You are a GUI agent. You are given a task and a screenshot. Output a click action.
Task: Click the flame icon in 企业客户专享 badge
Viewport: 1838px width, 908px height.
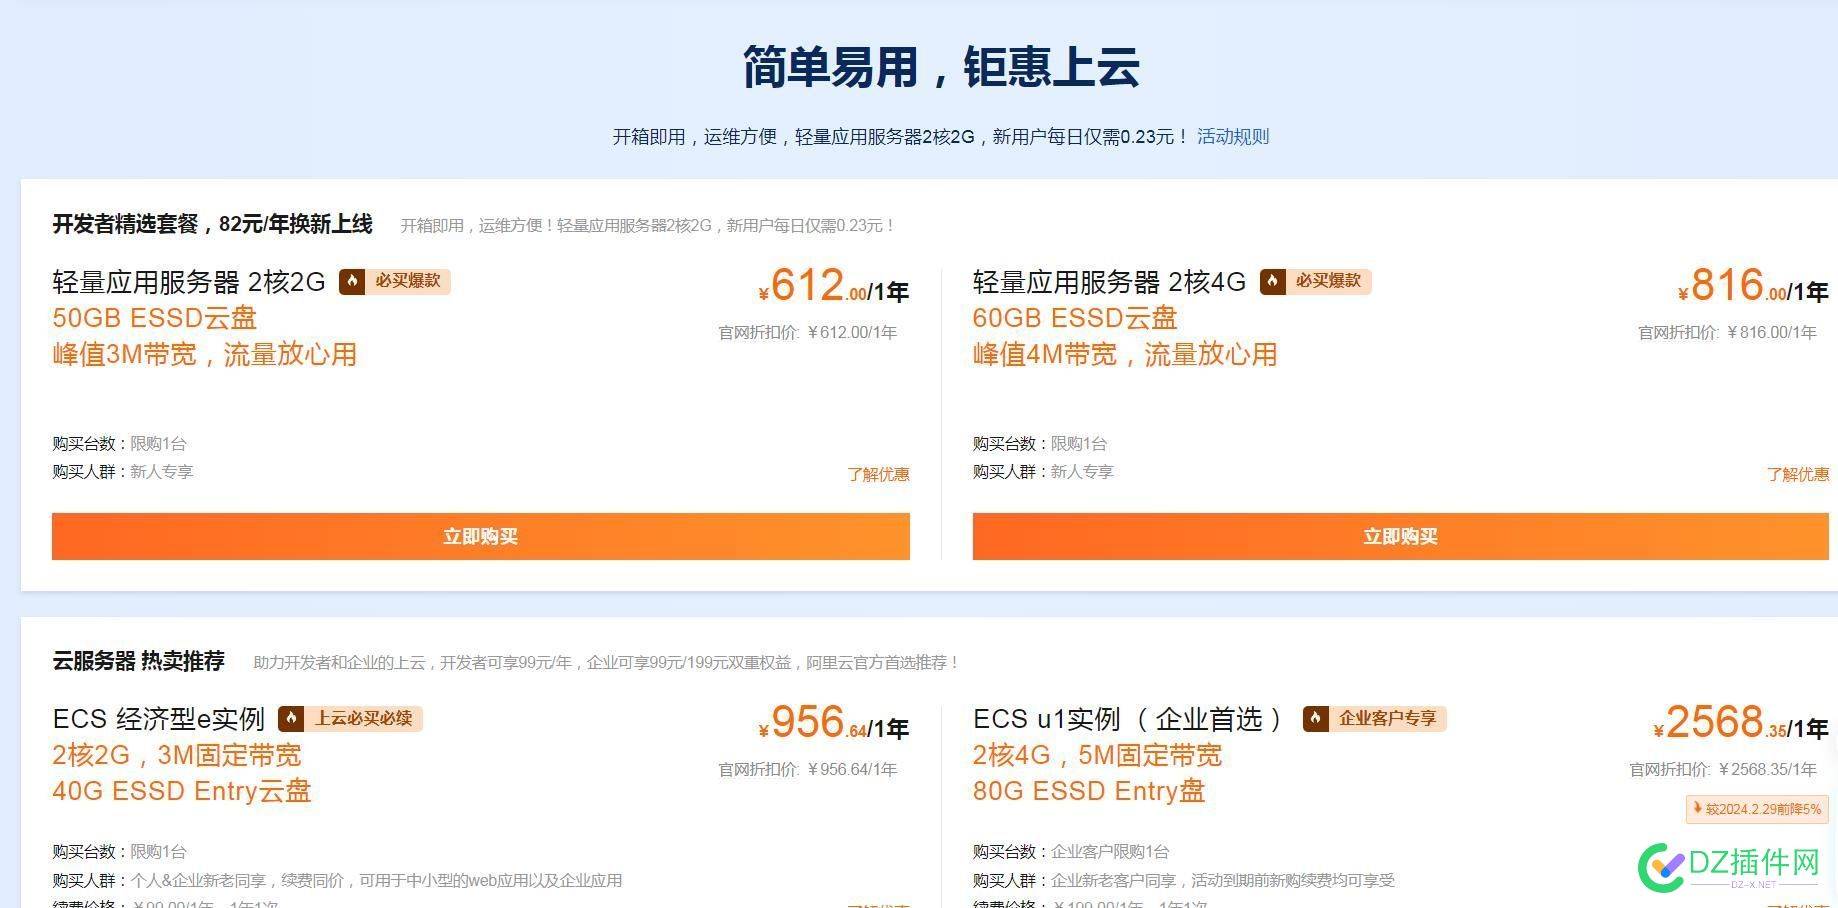[x=1315, y=718]
